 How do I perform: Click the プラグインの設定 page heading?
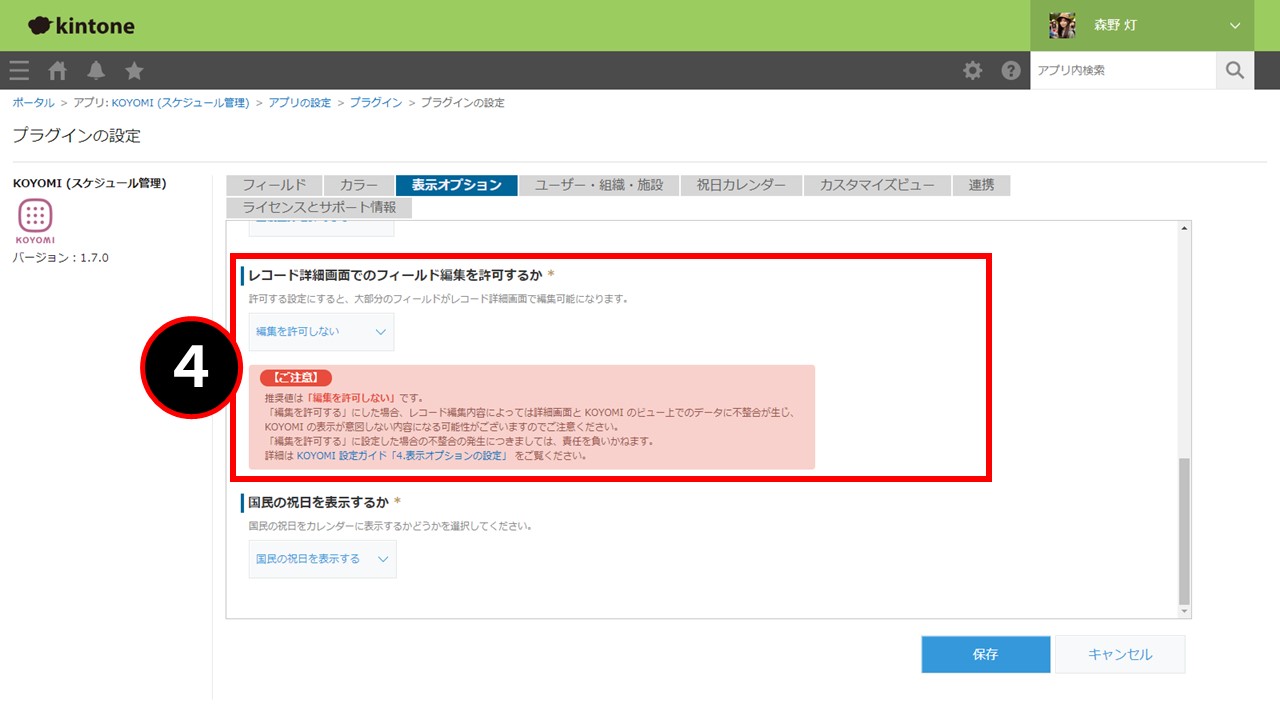coord(77,135)
